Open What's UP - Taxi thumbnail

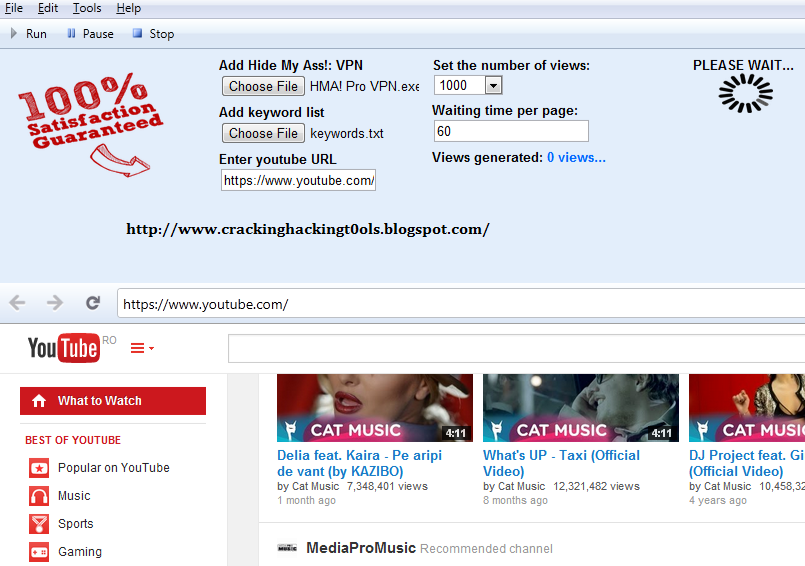point(581,408)
